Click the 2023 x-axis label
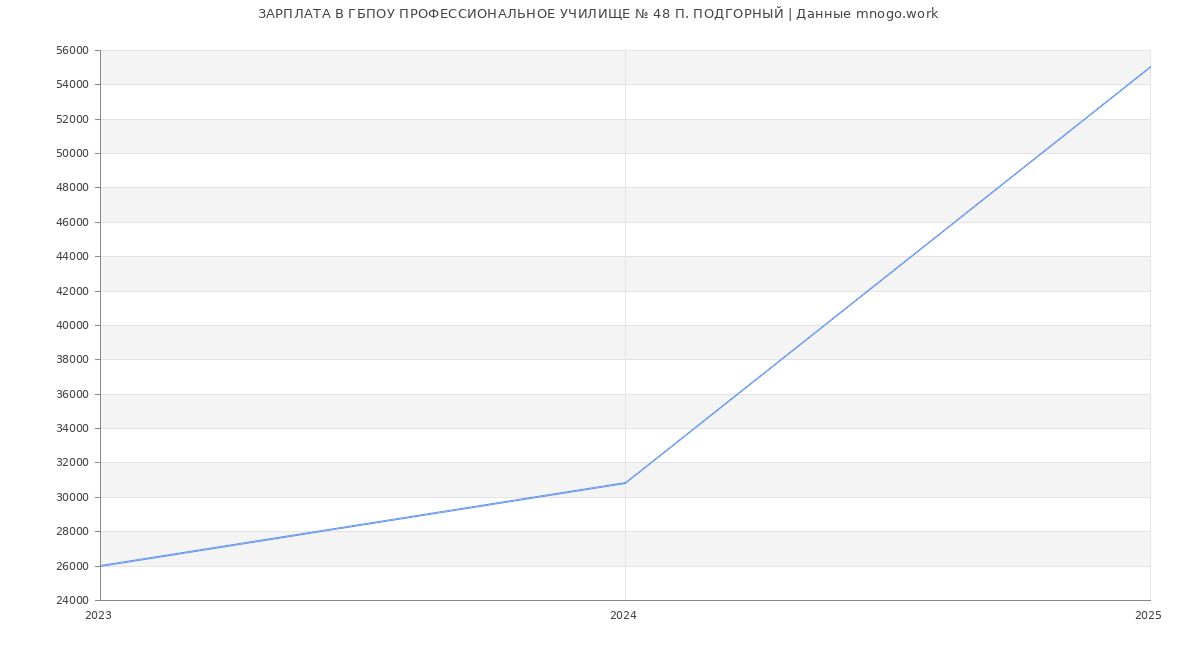1200x650 pixels. [99, 616]
